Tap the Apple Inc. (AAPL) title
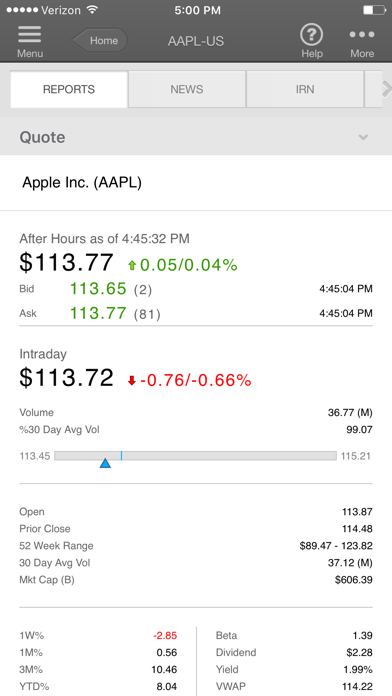392x696 pixels. pyautogui.click(x=82, y=182)
